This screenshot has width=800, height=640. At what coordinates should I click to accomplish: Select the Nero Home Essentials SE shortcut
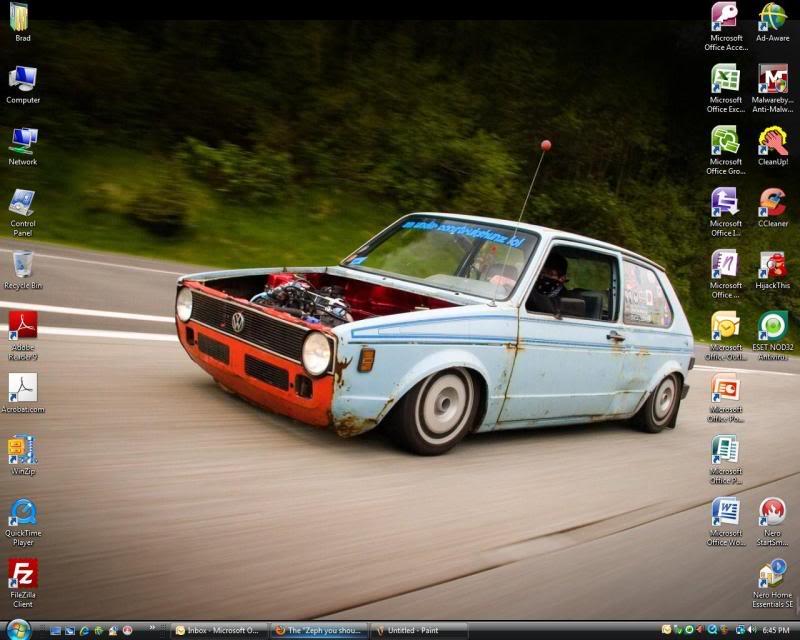[x=772, y=584]
